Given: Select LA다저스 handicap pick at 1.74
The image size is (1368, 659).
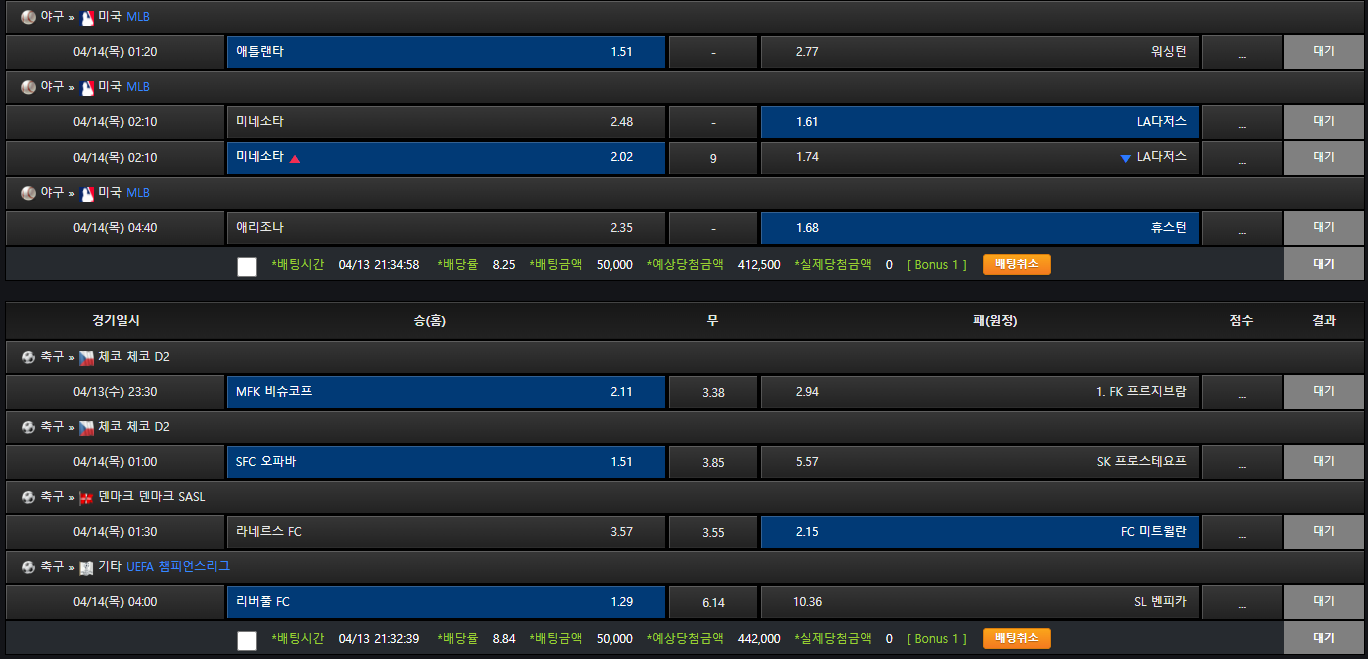Looking at the screenshot, I should (x=980, y=158).
